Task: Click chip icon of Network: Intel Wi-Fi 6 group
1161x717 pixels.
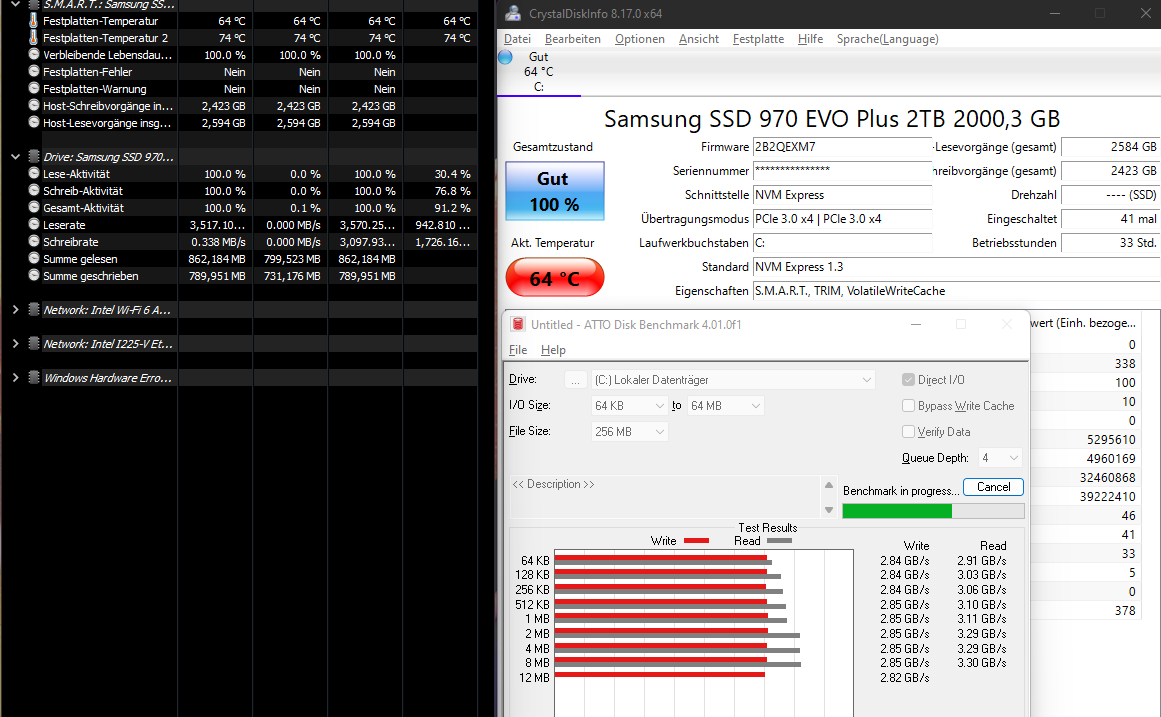Action: [33, 310]
